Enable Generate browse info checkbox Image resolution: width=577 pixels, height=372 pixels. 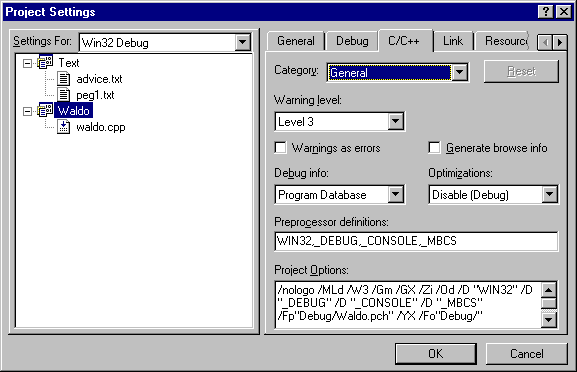click(434, 148)
